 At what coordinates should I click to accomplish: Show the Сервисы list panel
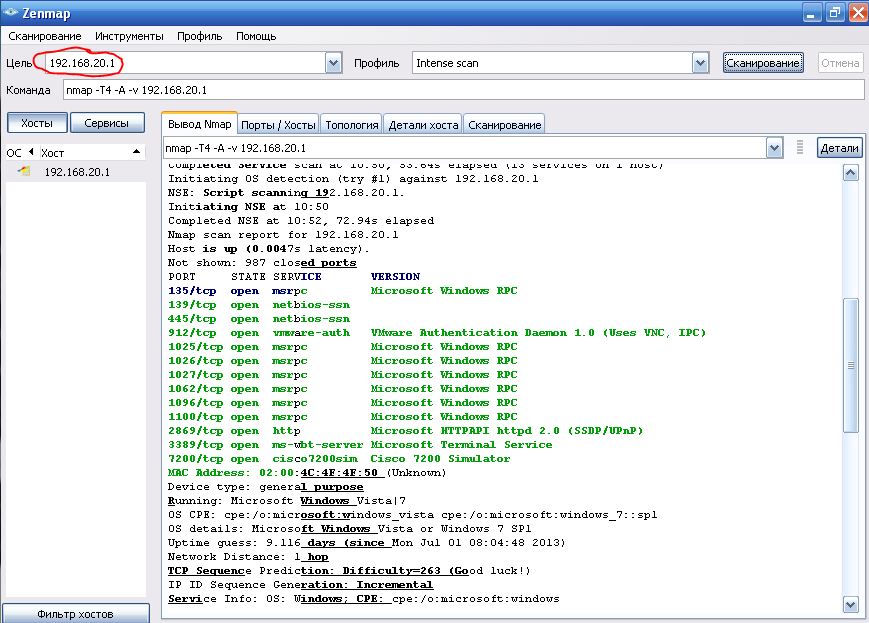tap(107, 123)
